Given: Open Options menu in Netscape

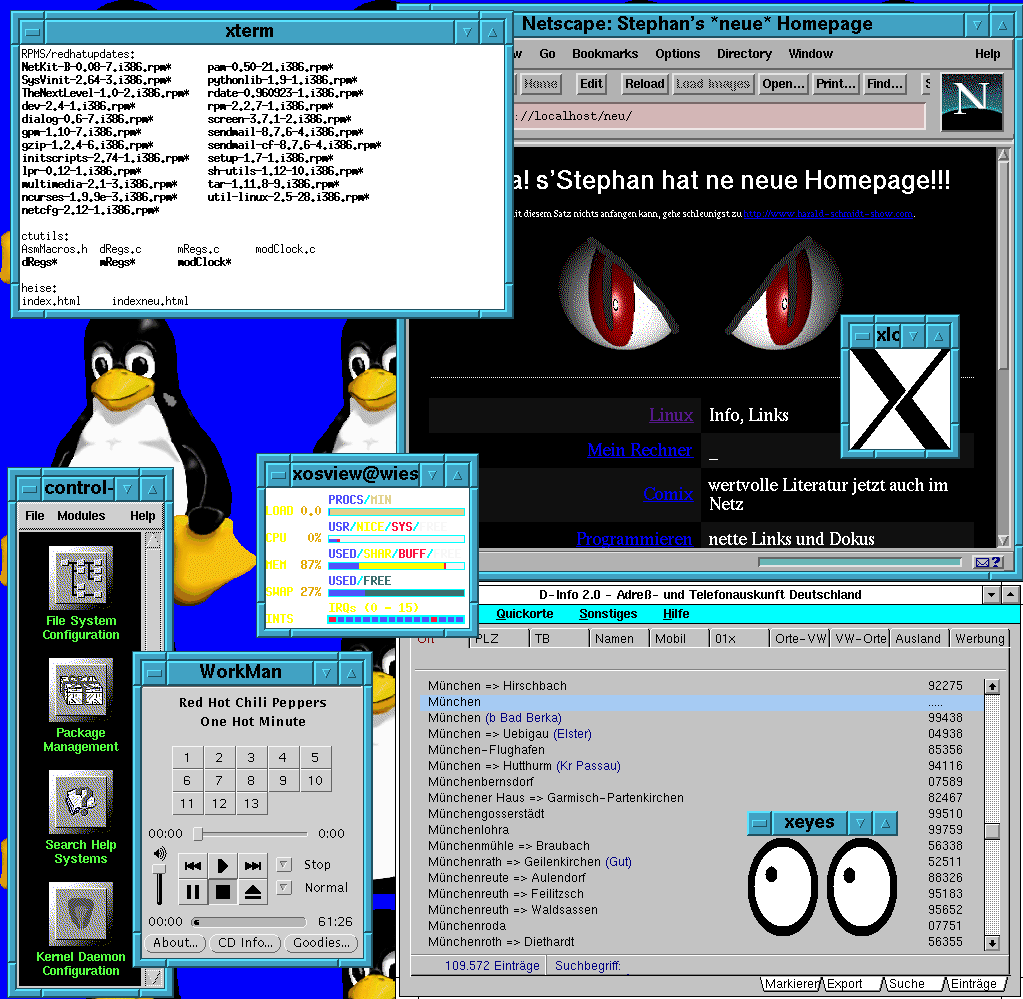Looking at the screenshot, I should 678,54.
